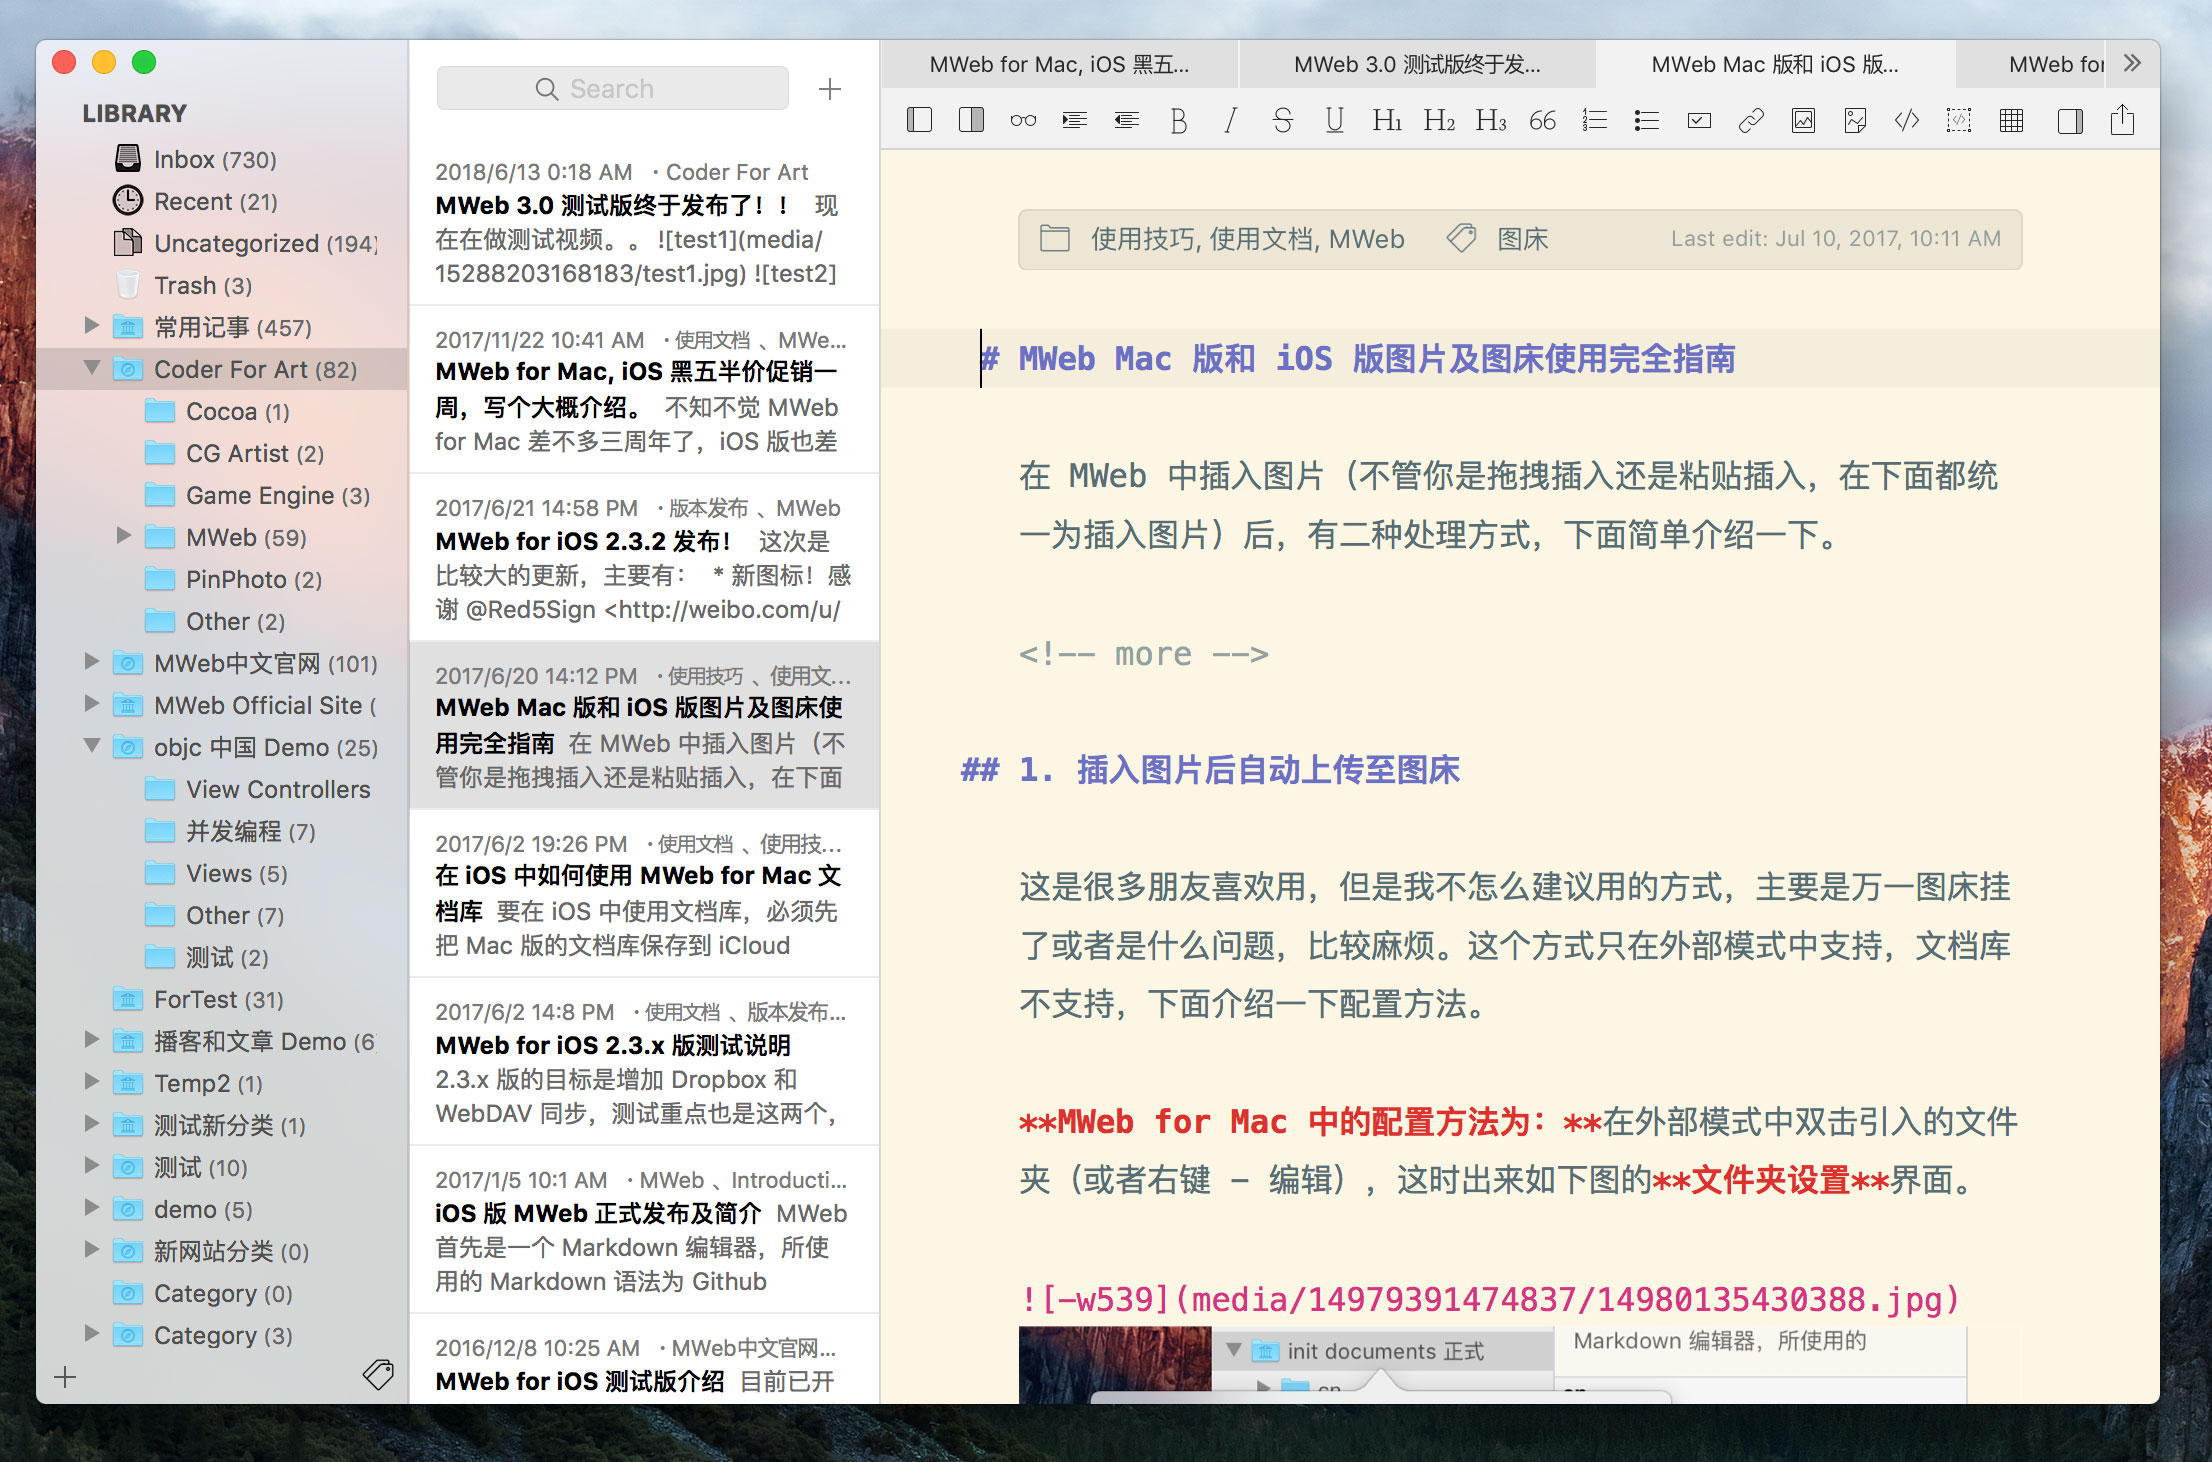Open preview mode with the glasses icon

(x=1023, y=121)
